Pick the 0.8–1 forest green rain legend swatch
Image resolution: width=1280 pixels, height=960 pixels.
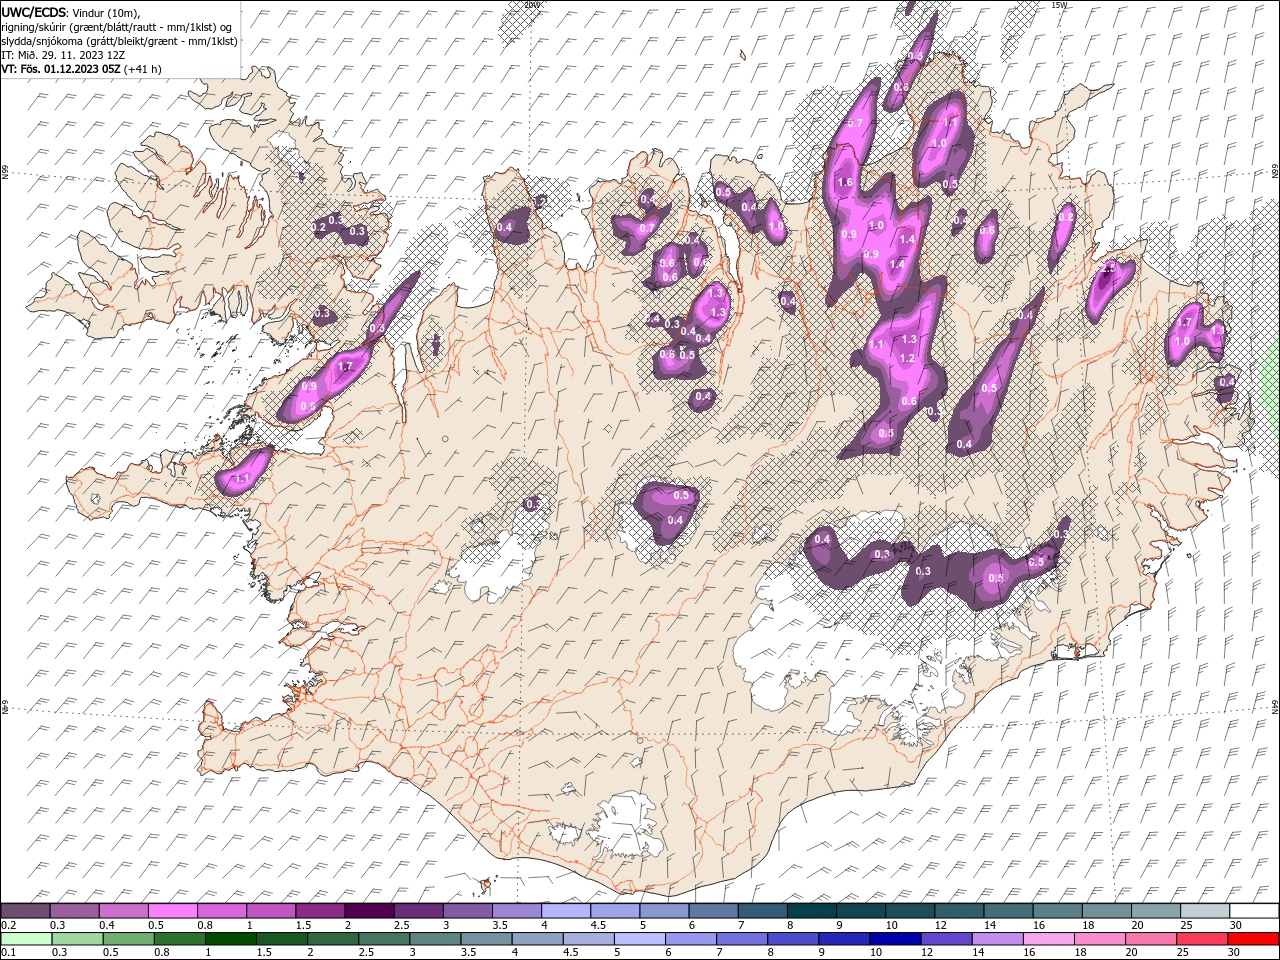179,939
